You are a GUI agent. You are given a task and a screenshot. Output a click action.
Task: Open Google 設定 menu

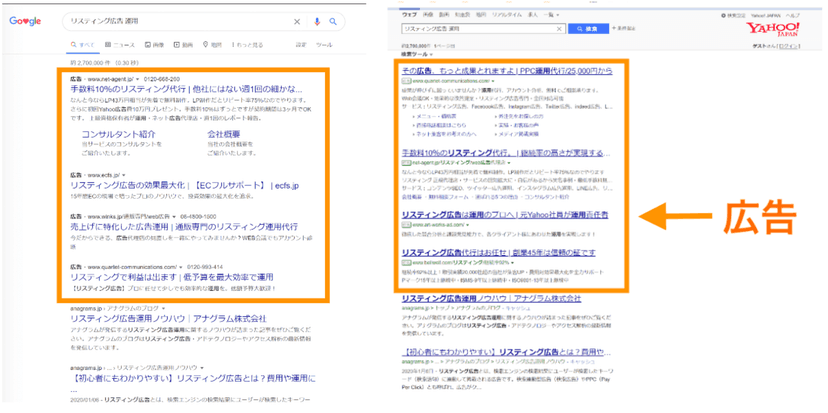(x=301, y=45)
